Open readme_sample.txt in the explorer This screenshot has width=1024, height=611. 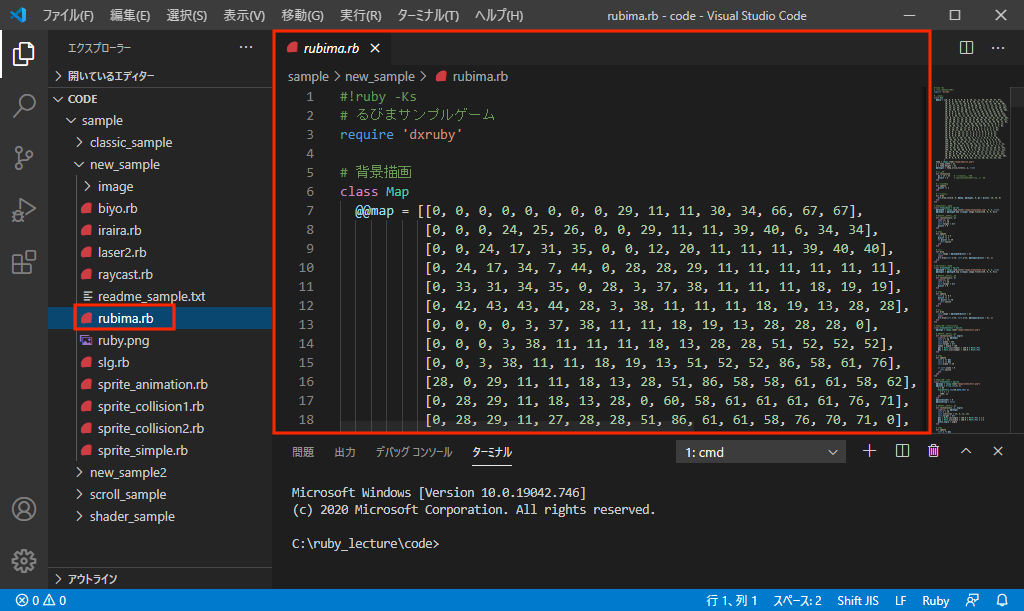160,296
